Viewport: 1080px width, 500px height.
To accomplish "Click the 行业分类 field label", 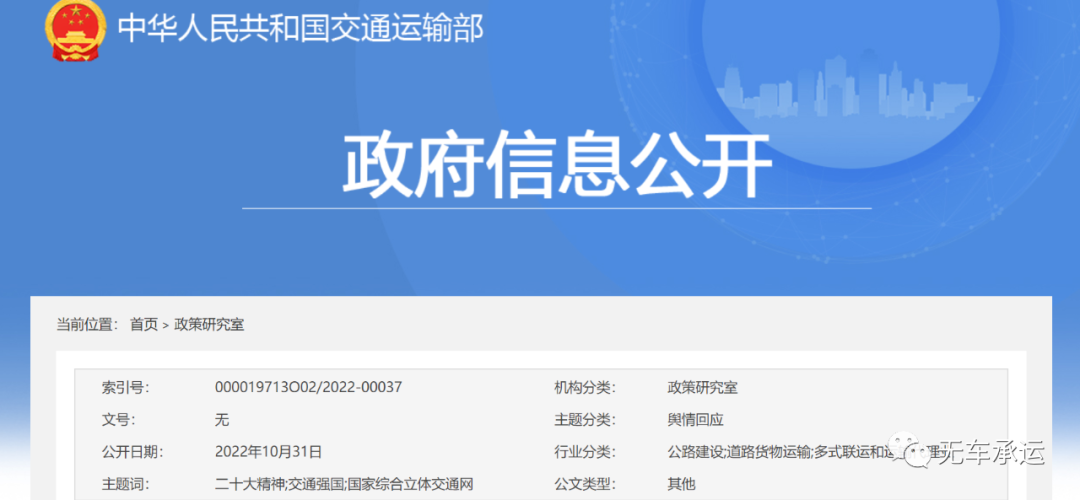I will click(584, 452).
